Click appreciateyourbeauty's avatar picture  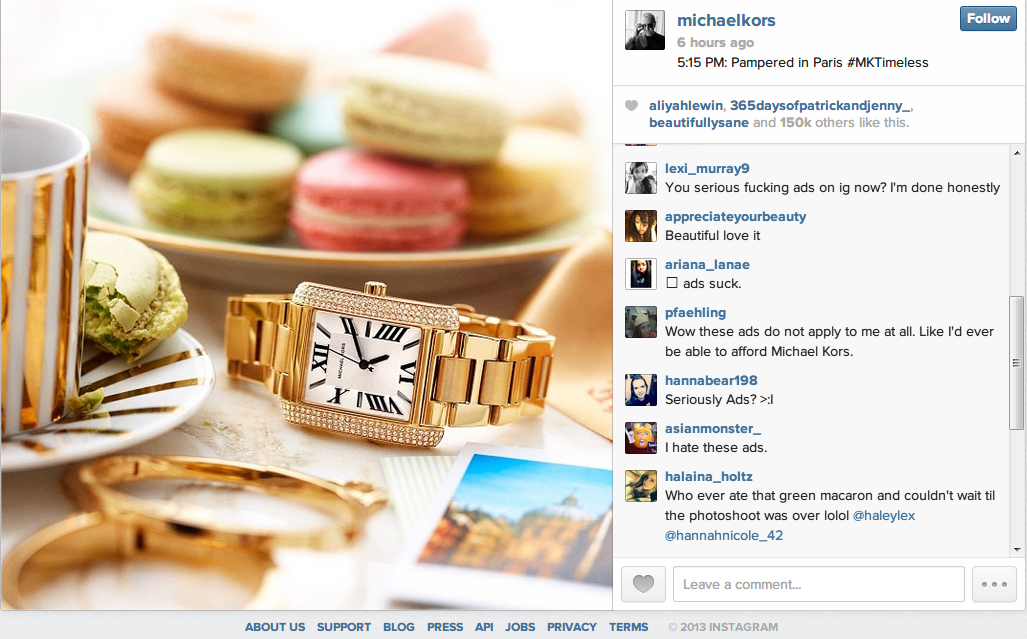click(641, 226)
